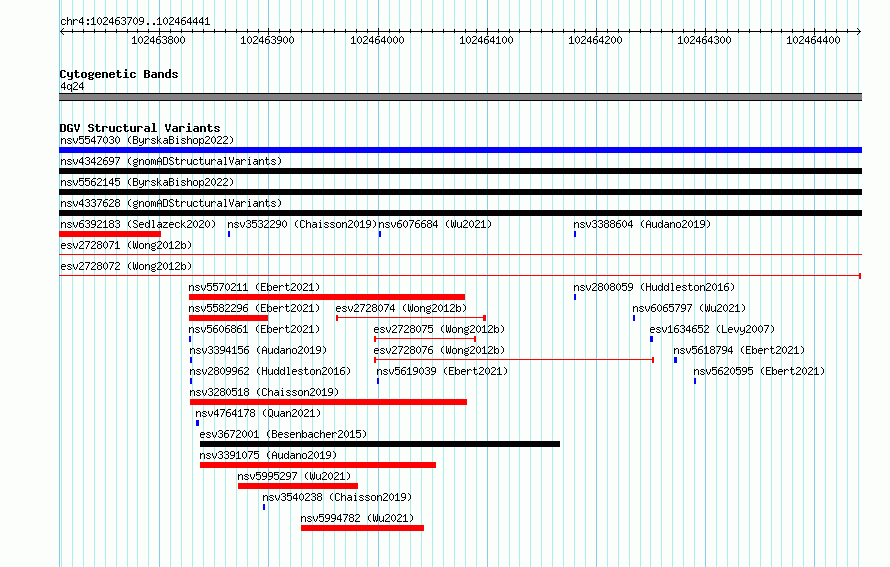Click esv2728076 (Wong2012b) label
Image resolution: width=890 pixels, height=567 pixels.
(x=439, y=350)
